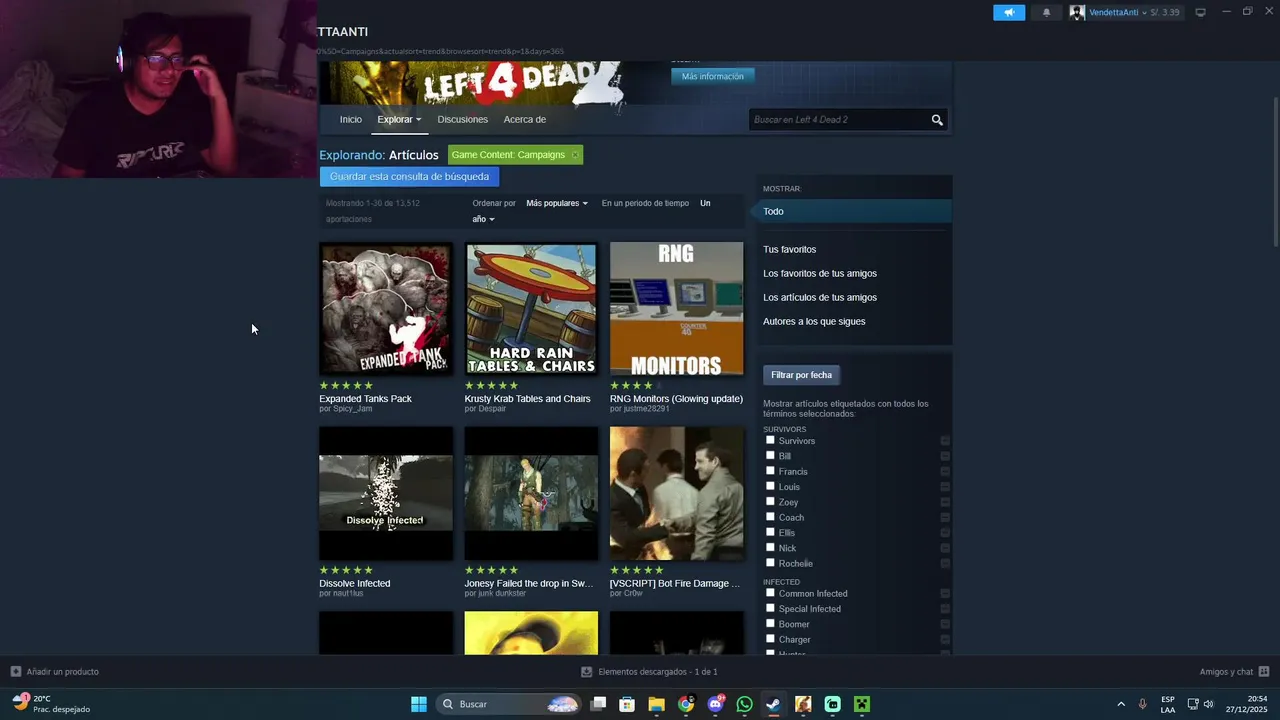Check the Rochelle filter checkbox
This screenshot has height=720, width=1280.
[x=770, y=562]
